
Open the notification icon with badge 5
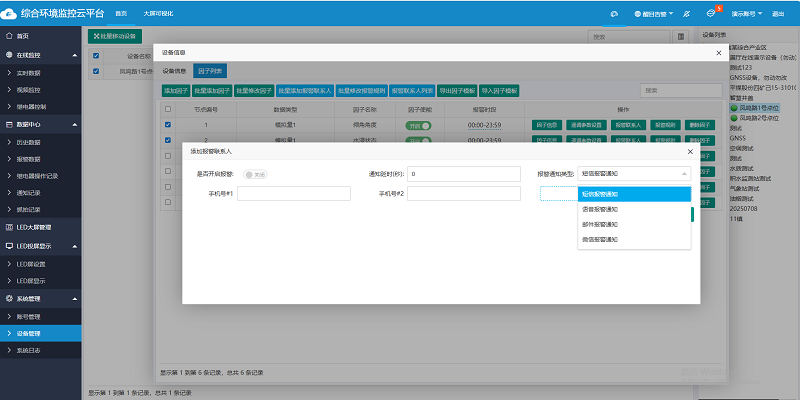[x=711, y=15]
